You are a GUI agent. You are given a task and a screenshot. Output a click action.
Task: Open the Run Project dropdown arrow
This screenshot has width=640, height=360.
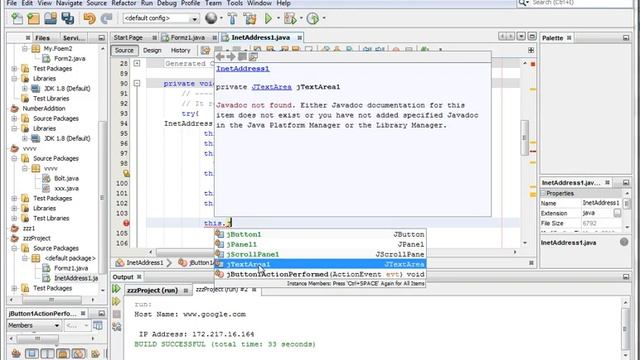[x=278, y=18]
